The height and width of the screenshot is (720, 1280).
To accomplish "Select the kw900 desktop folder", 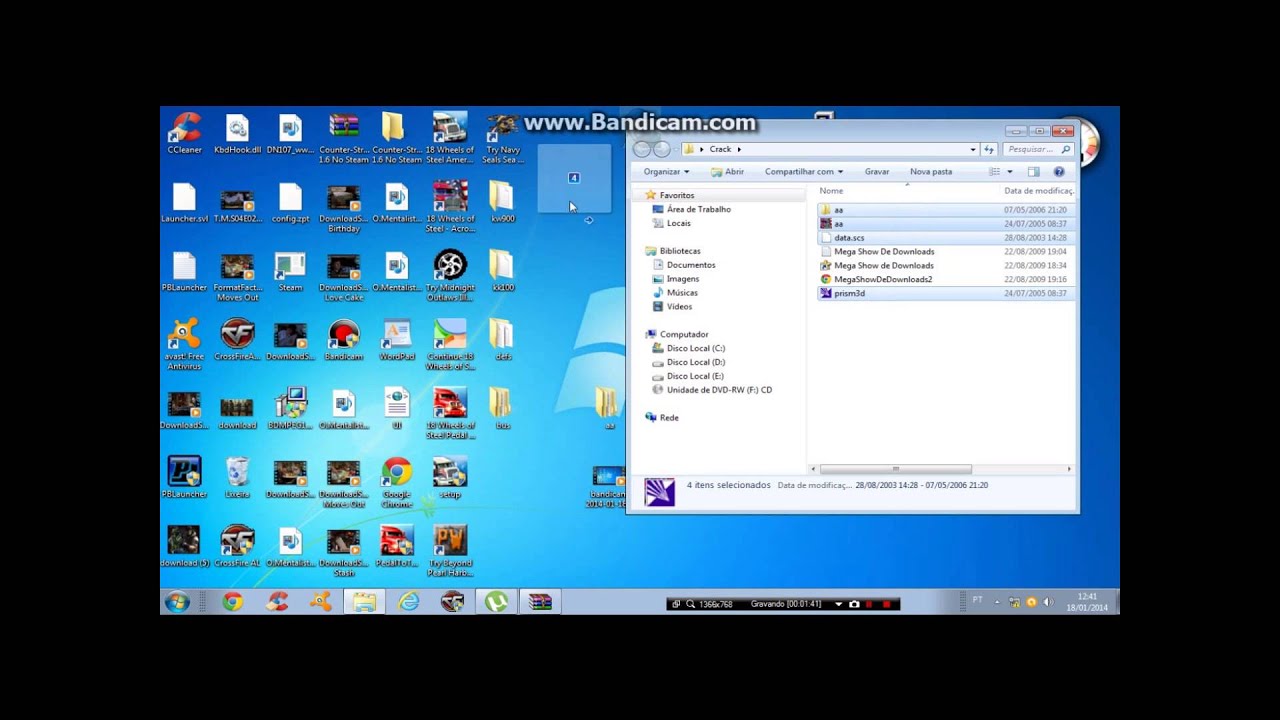I will [x=502, y=203].
